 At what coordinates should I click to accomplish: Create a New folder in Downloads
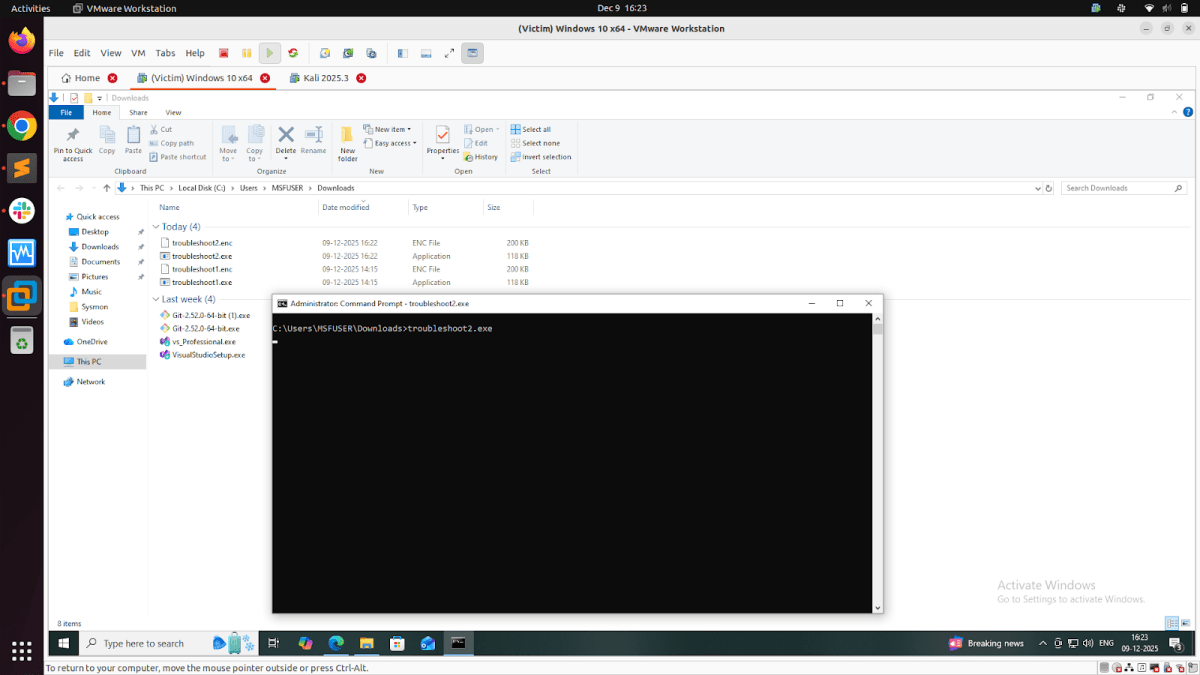click(x=346, y=143)
